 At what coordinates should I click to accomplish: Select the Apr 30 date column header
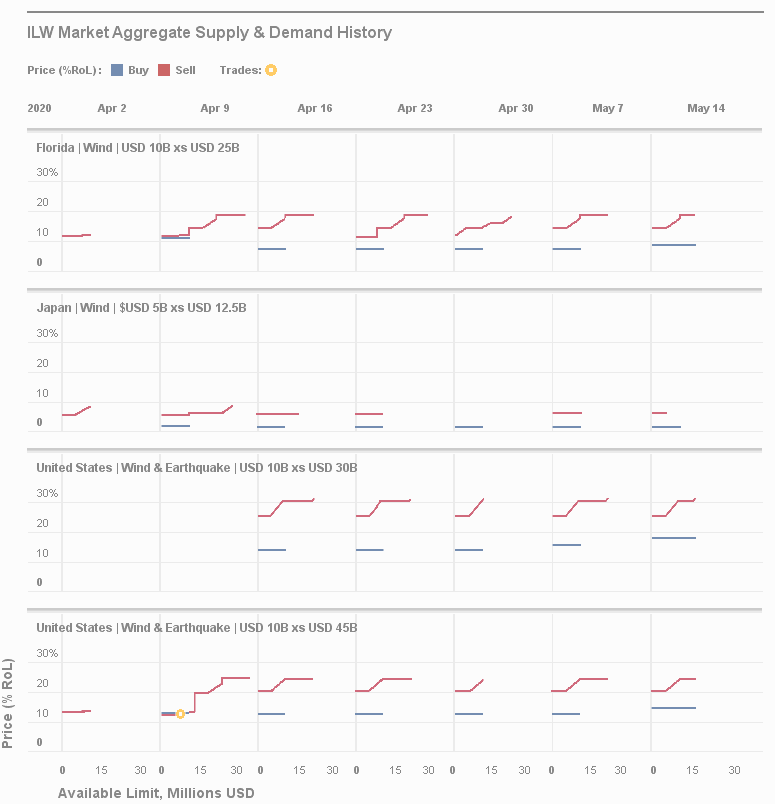pyautogui.click(x=516, y=108)
